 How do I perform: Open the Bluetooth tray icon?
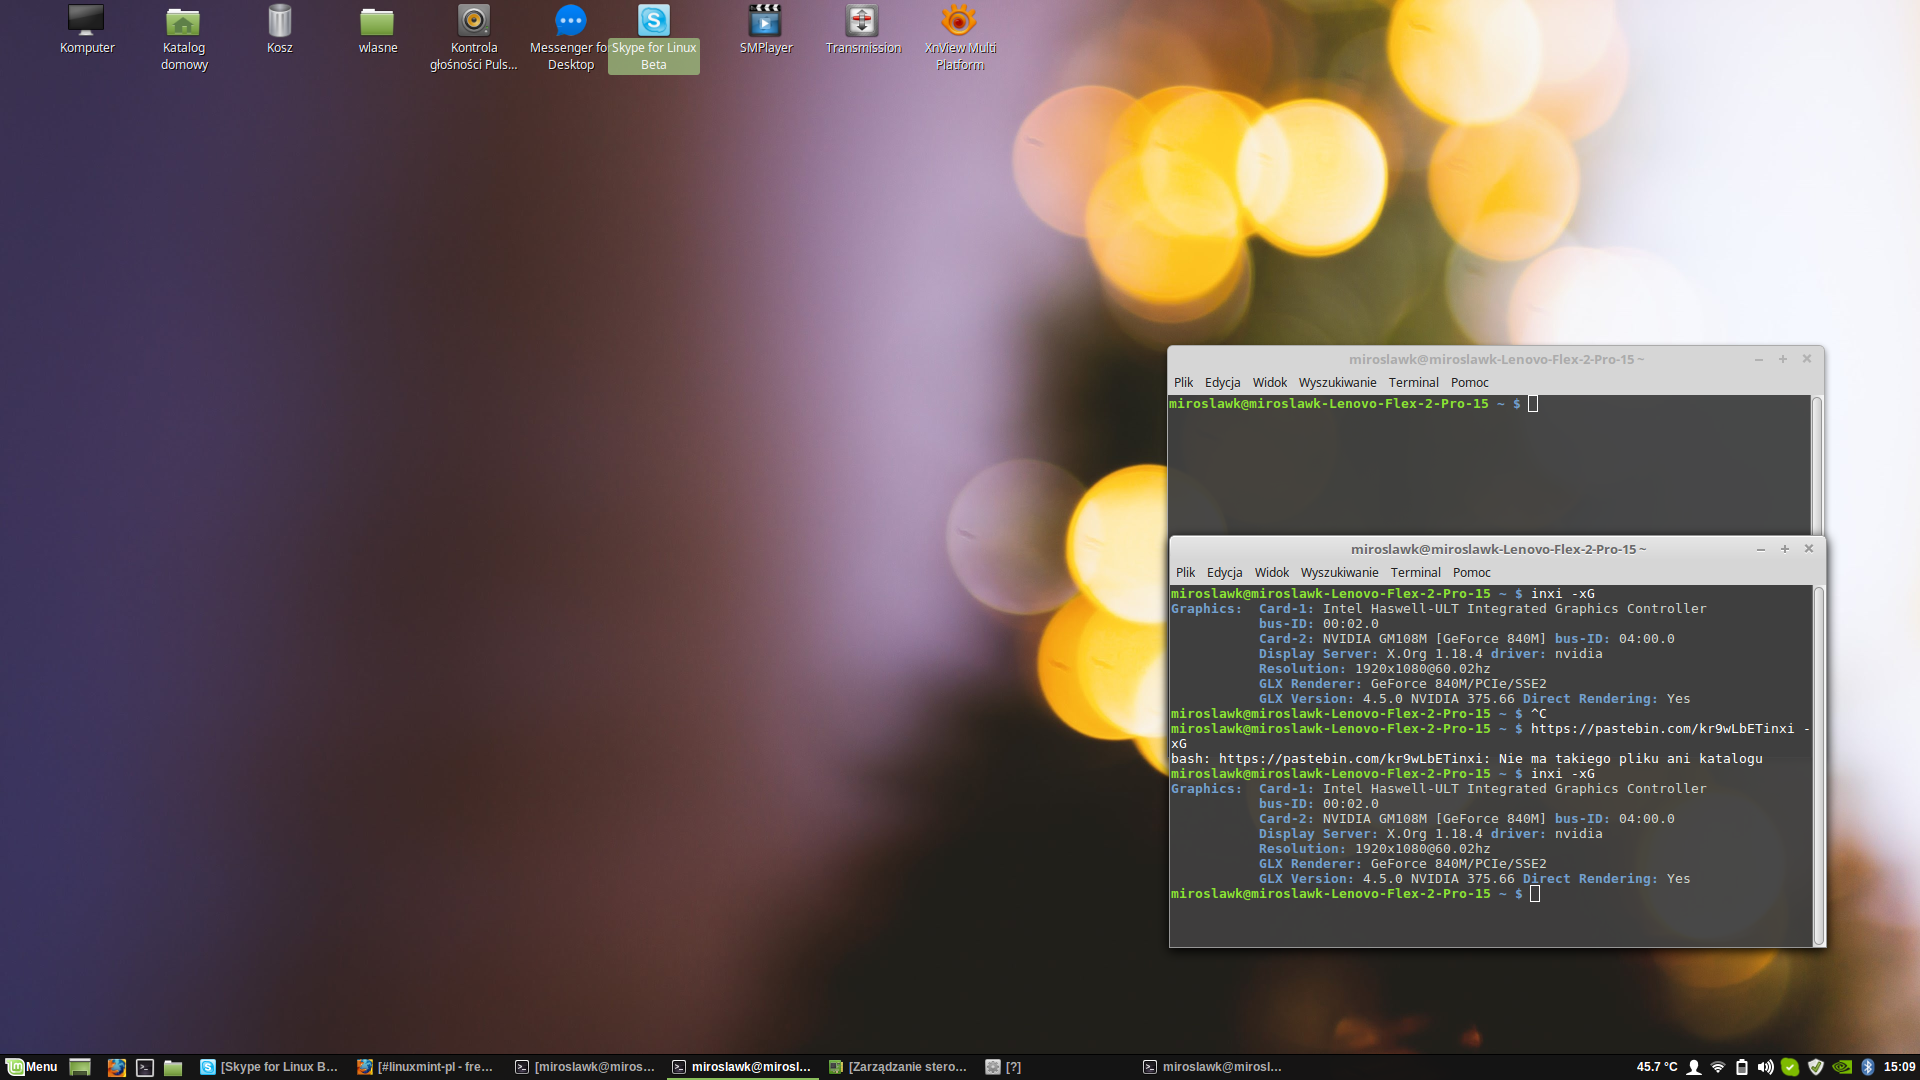click(1867, 1067)
